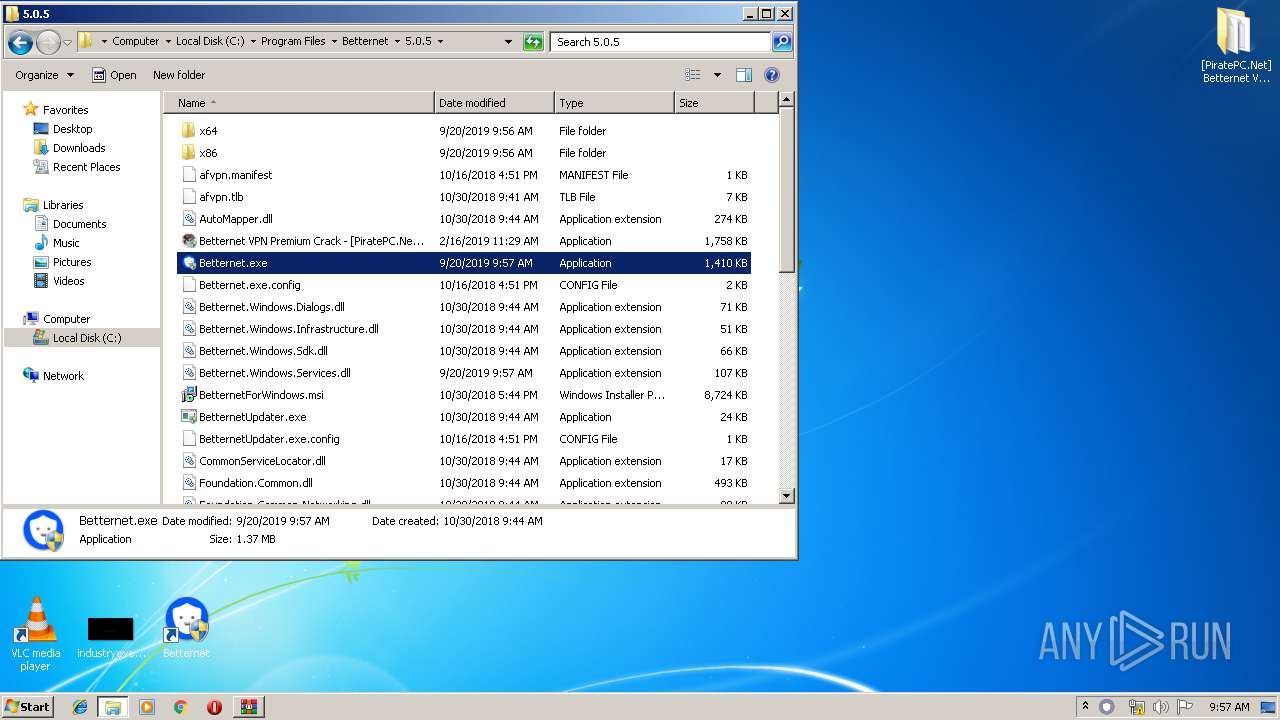Viewport: 1280px width, 720px height.
Task: Open Favorites in the navigation pane
Action: click(65, 110)
